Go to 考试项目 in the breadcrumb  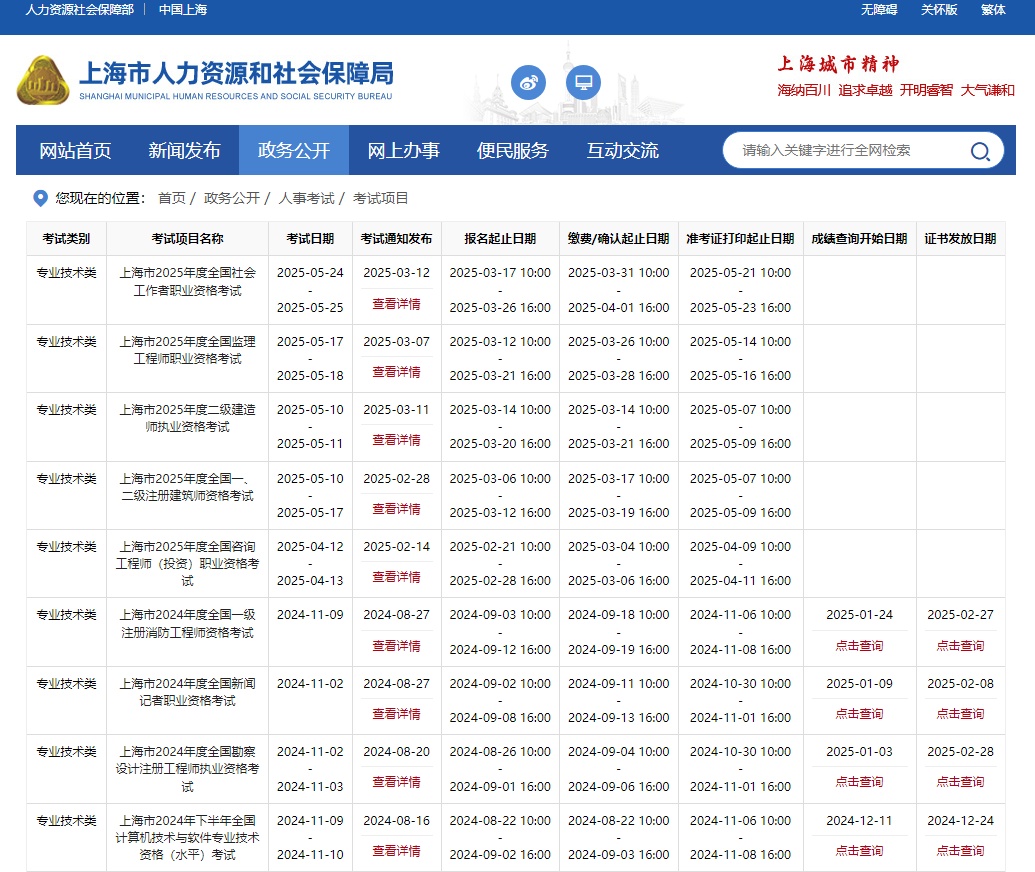(x=381, y=198)
